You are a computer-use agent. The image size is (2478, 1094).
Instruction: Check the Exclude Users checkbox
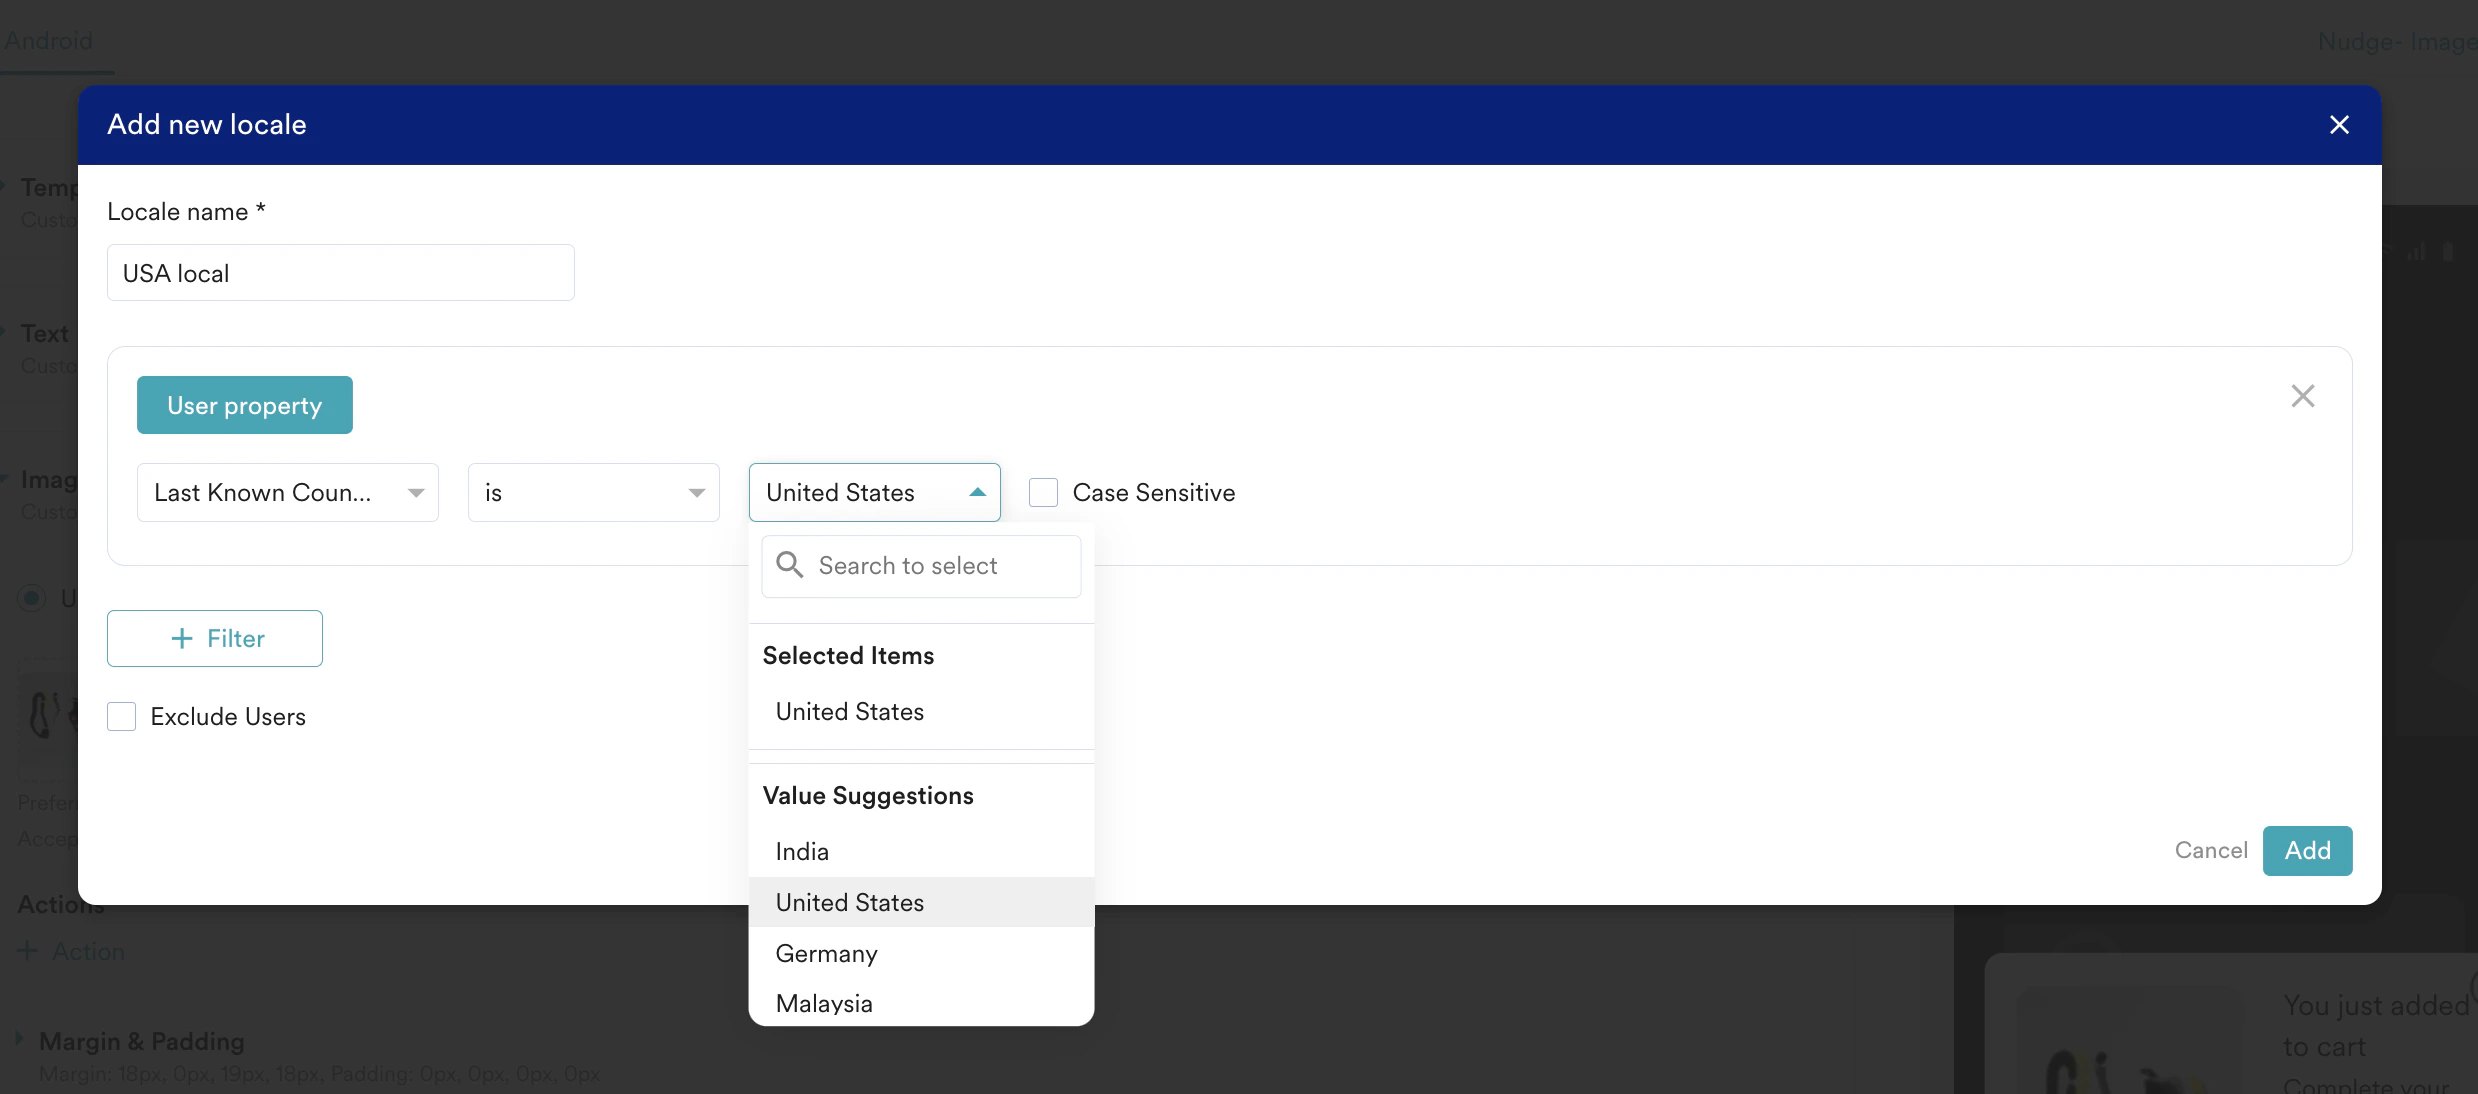[122, 716]
